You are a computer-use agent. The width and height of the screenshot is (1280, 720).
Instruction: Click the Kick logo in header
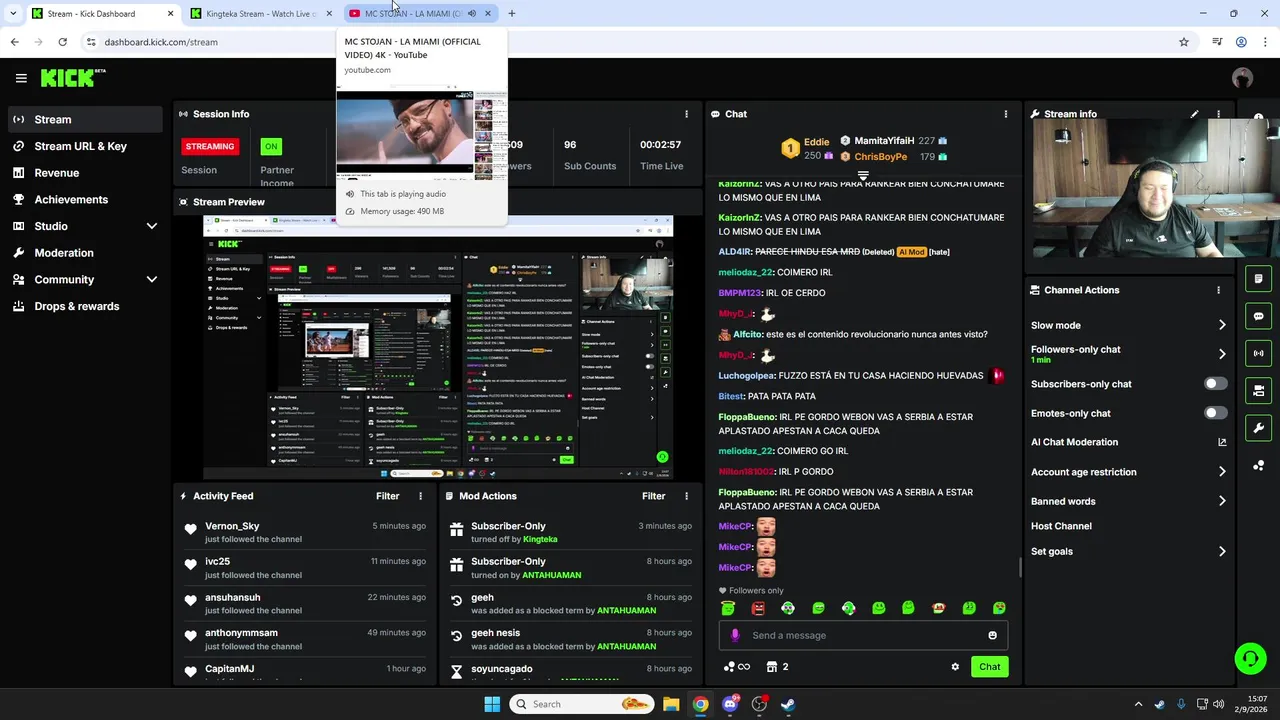click(72, 78)
